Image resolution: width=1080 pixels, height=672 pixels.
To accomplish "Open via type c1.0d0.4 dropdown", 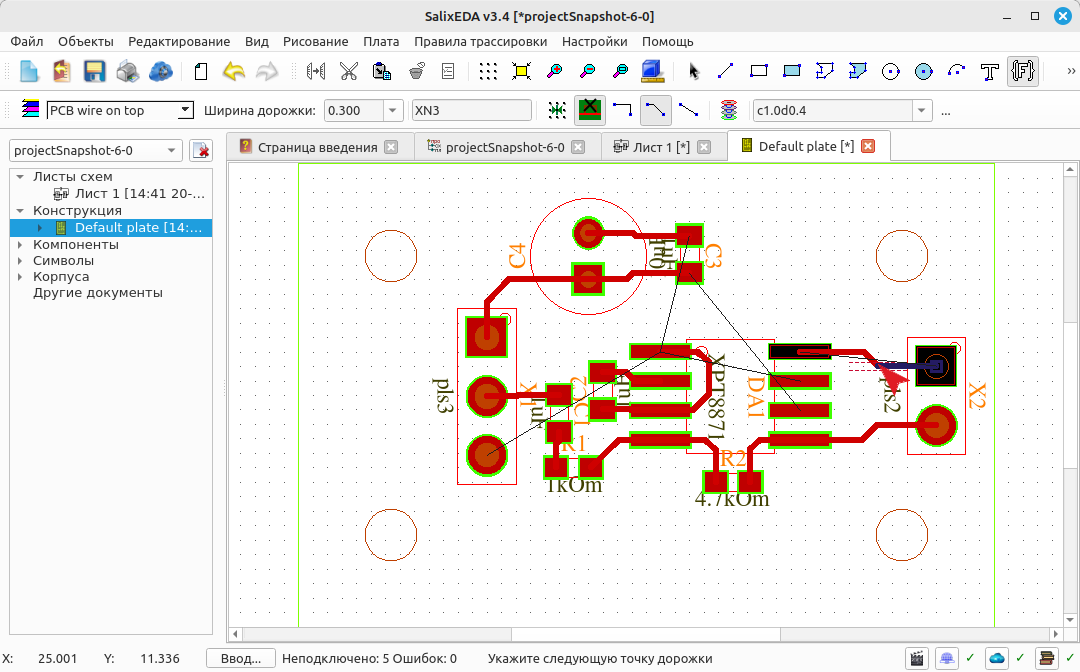I will click(922, 110).
